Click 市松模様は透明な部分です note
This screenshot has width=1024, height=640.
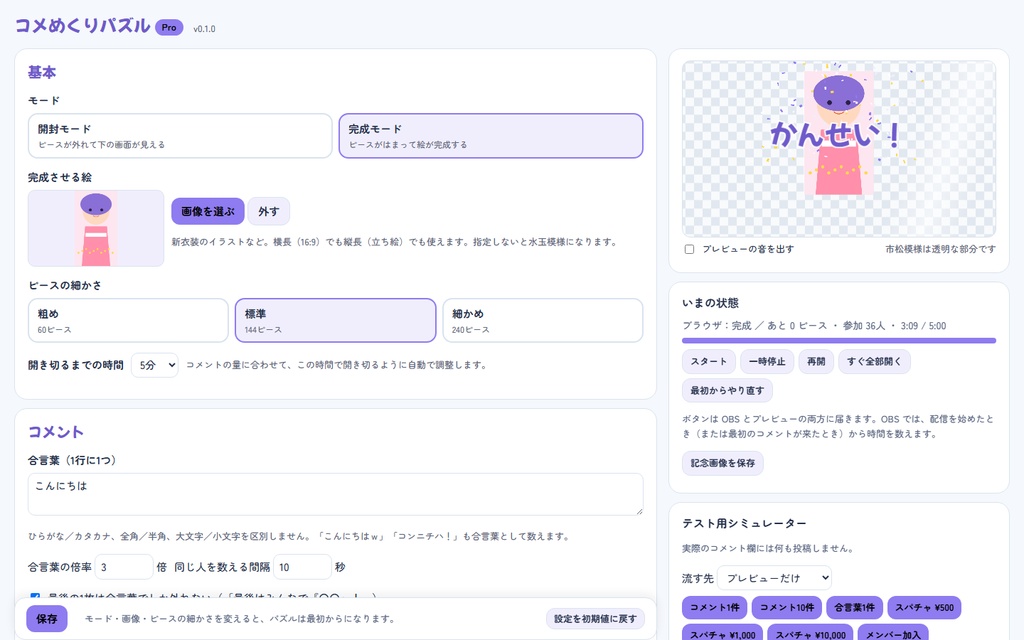940,249
